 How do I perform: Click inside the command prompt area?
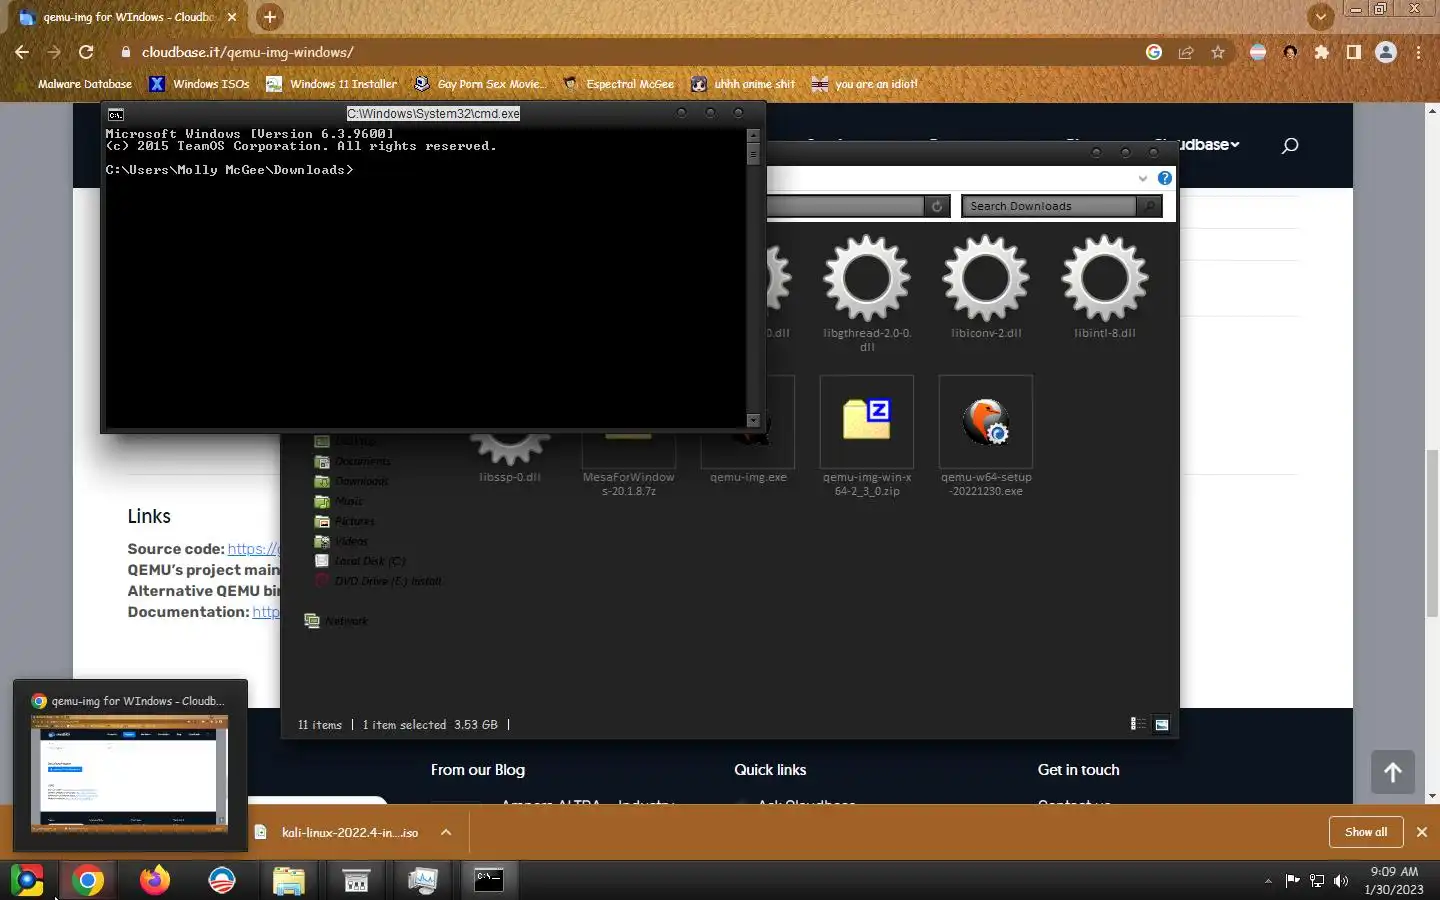coord(425,277)
